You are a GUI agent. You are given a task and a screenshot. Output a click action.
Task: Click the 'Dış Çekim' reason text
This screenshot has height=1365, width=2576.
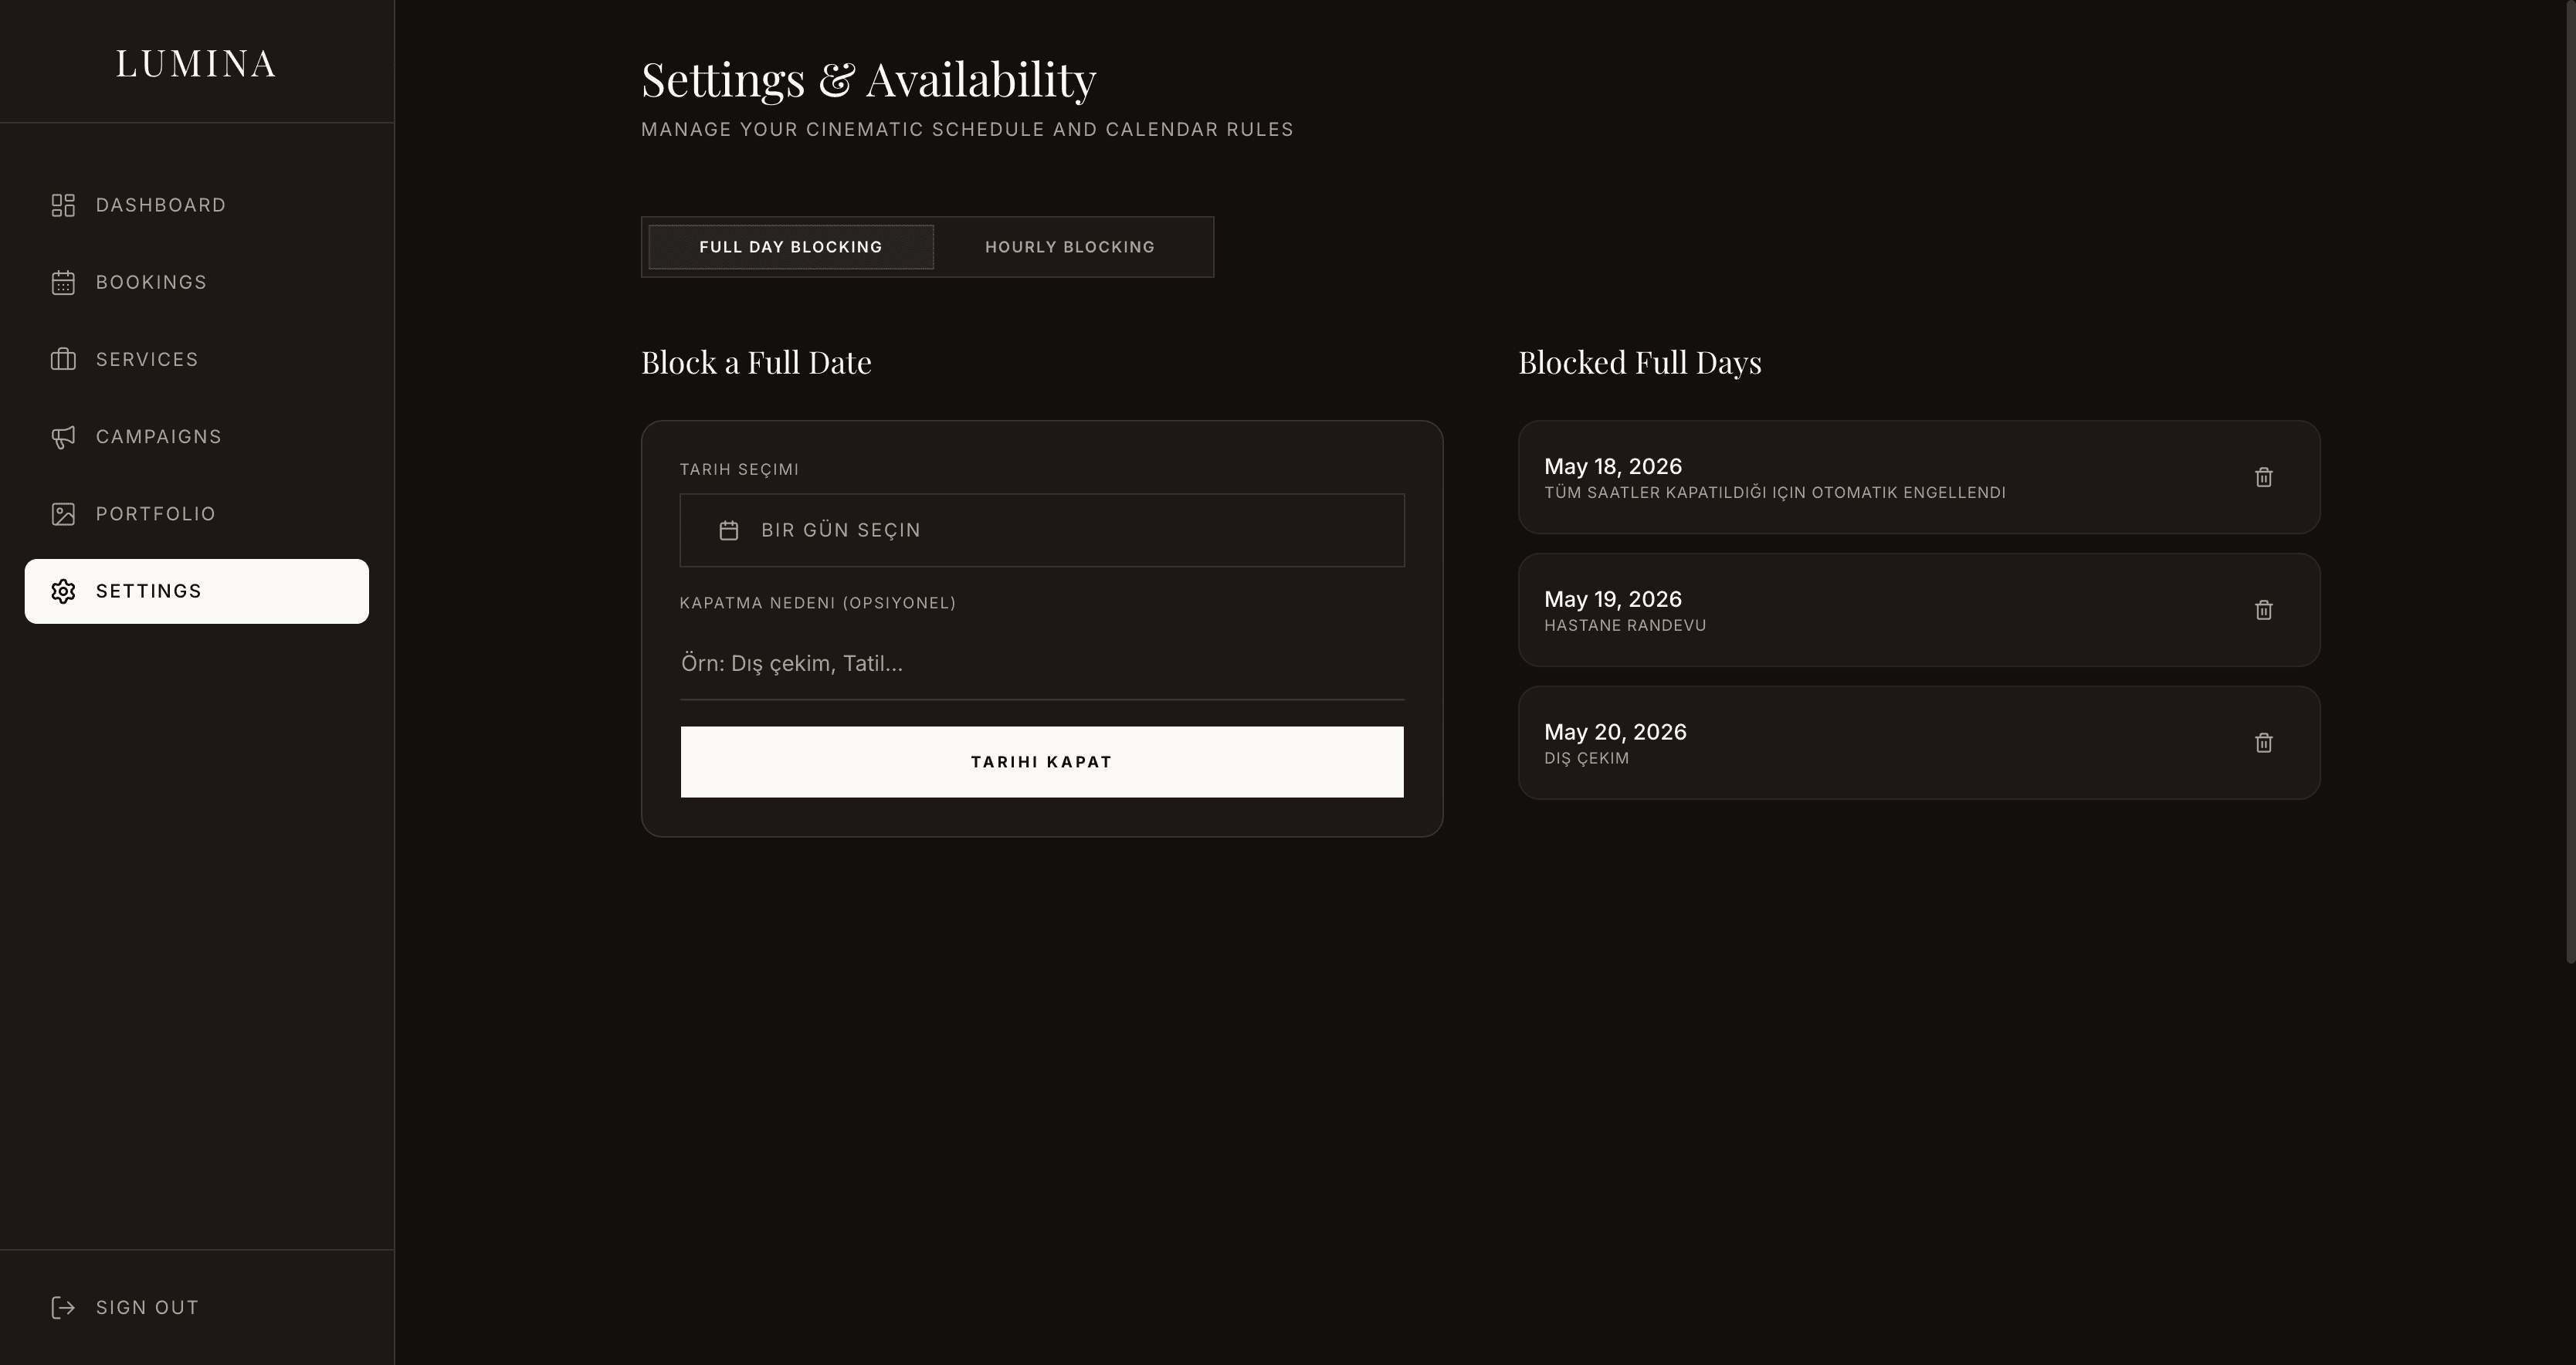click(x=1586, y=758)
